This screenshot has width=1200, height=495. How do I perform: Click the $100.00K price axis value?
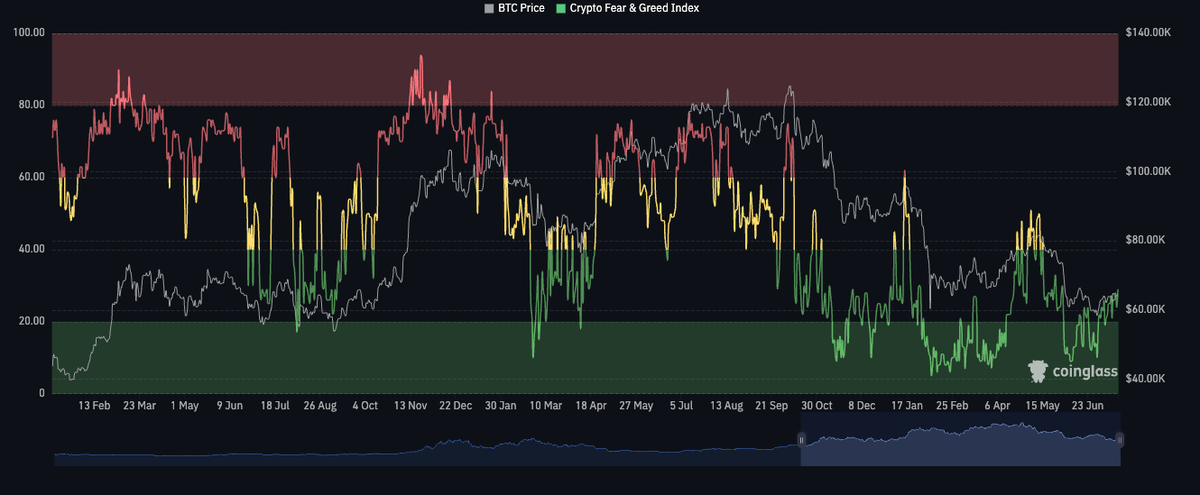point(1148,171)
